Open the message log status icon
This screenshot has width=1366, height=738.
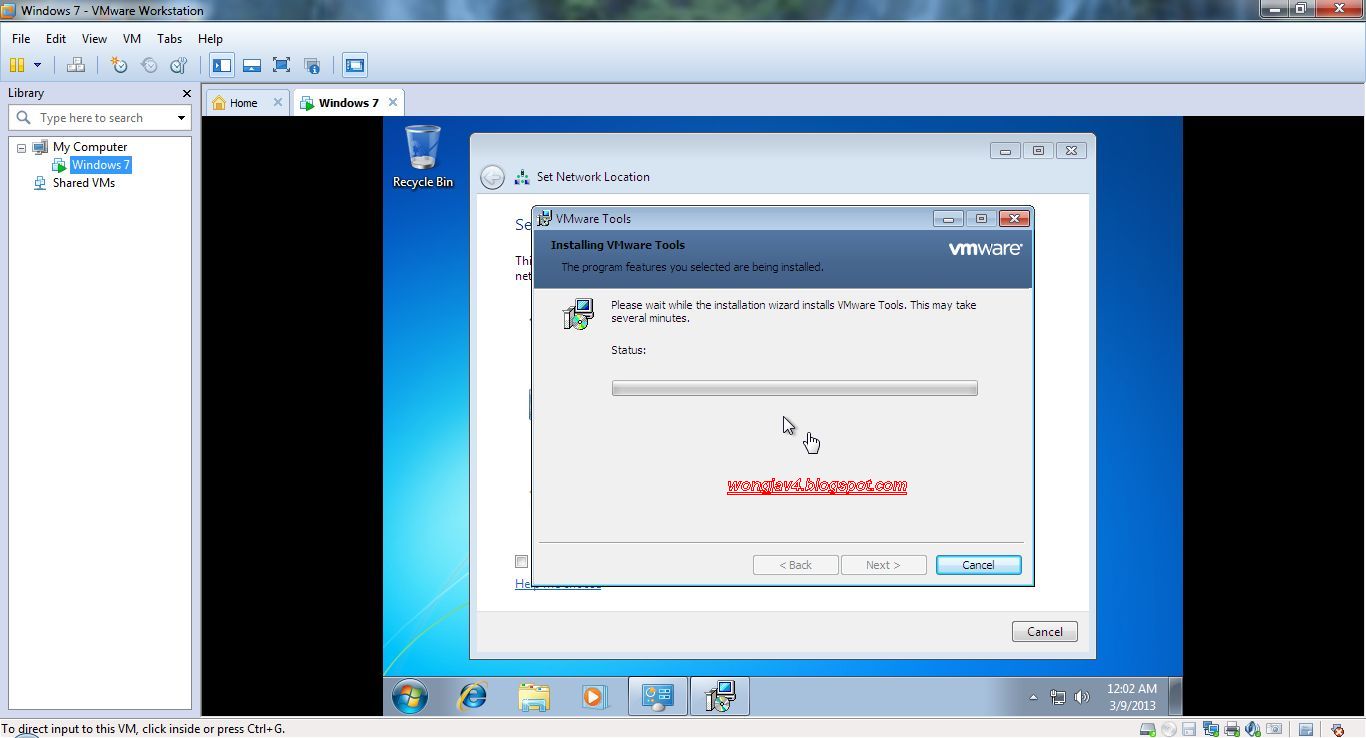pyautogui.click(x=1305, y=729)
